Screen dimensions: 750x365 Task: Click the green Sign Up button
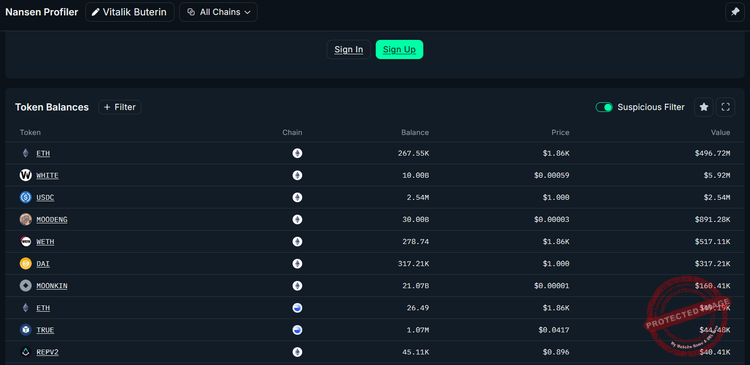coord(399,49)
